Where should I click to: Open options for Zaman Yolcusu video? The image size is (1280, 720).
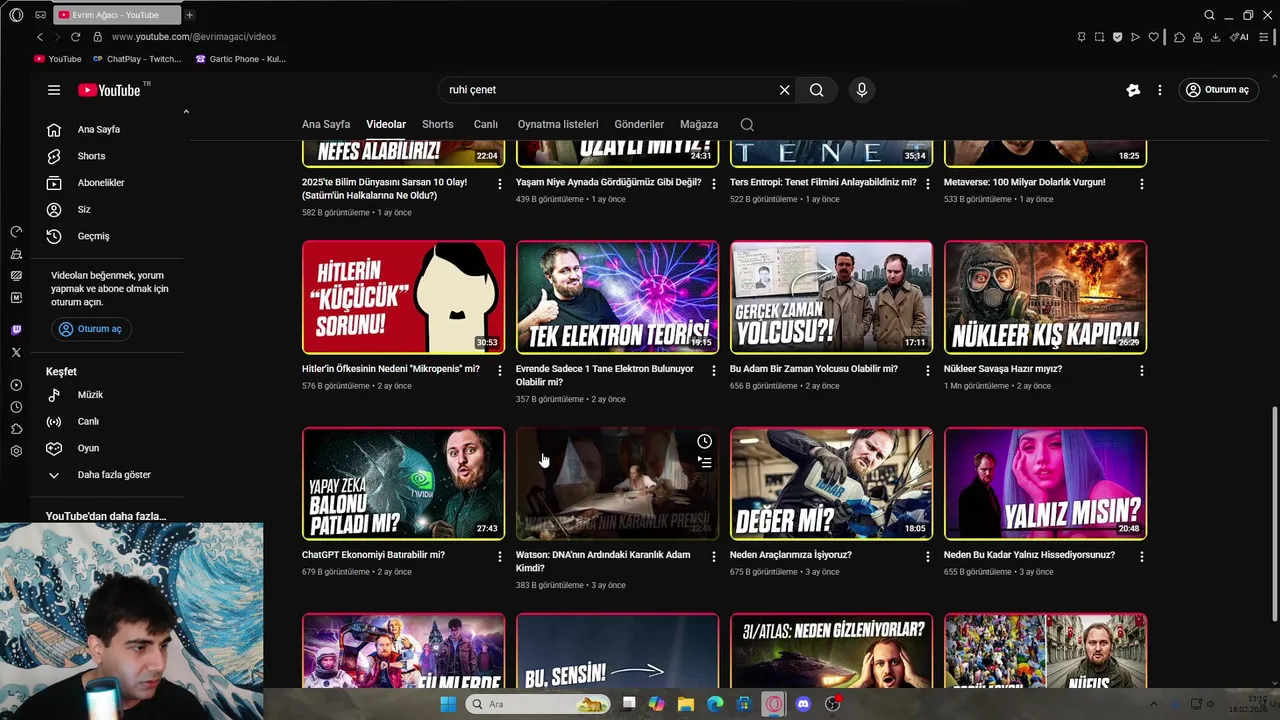tap(928, 371)
